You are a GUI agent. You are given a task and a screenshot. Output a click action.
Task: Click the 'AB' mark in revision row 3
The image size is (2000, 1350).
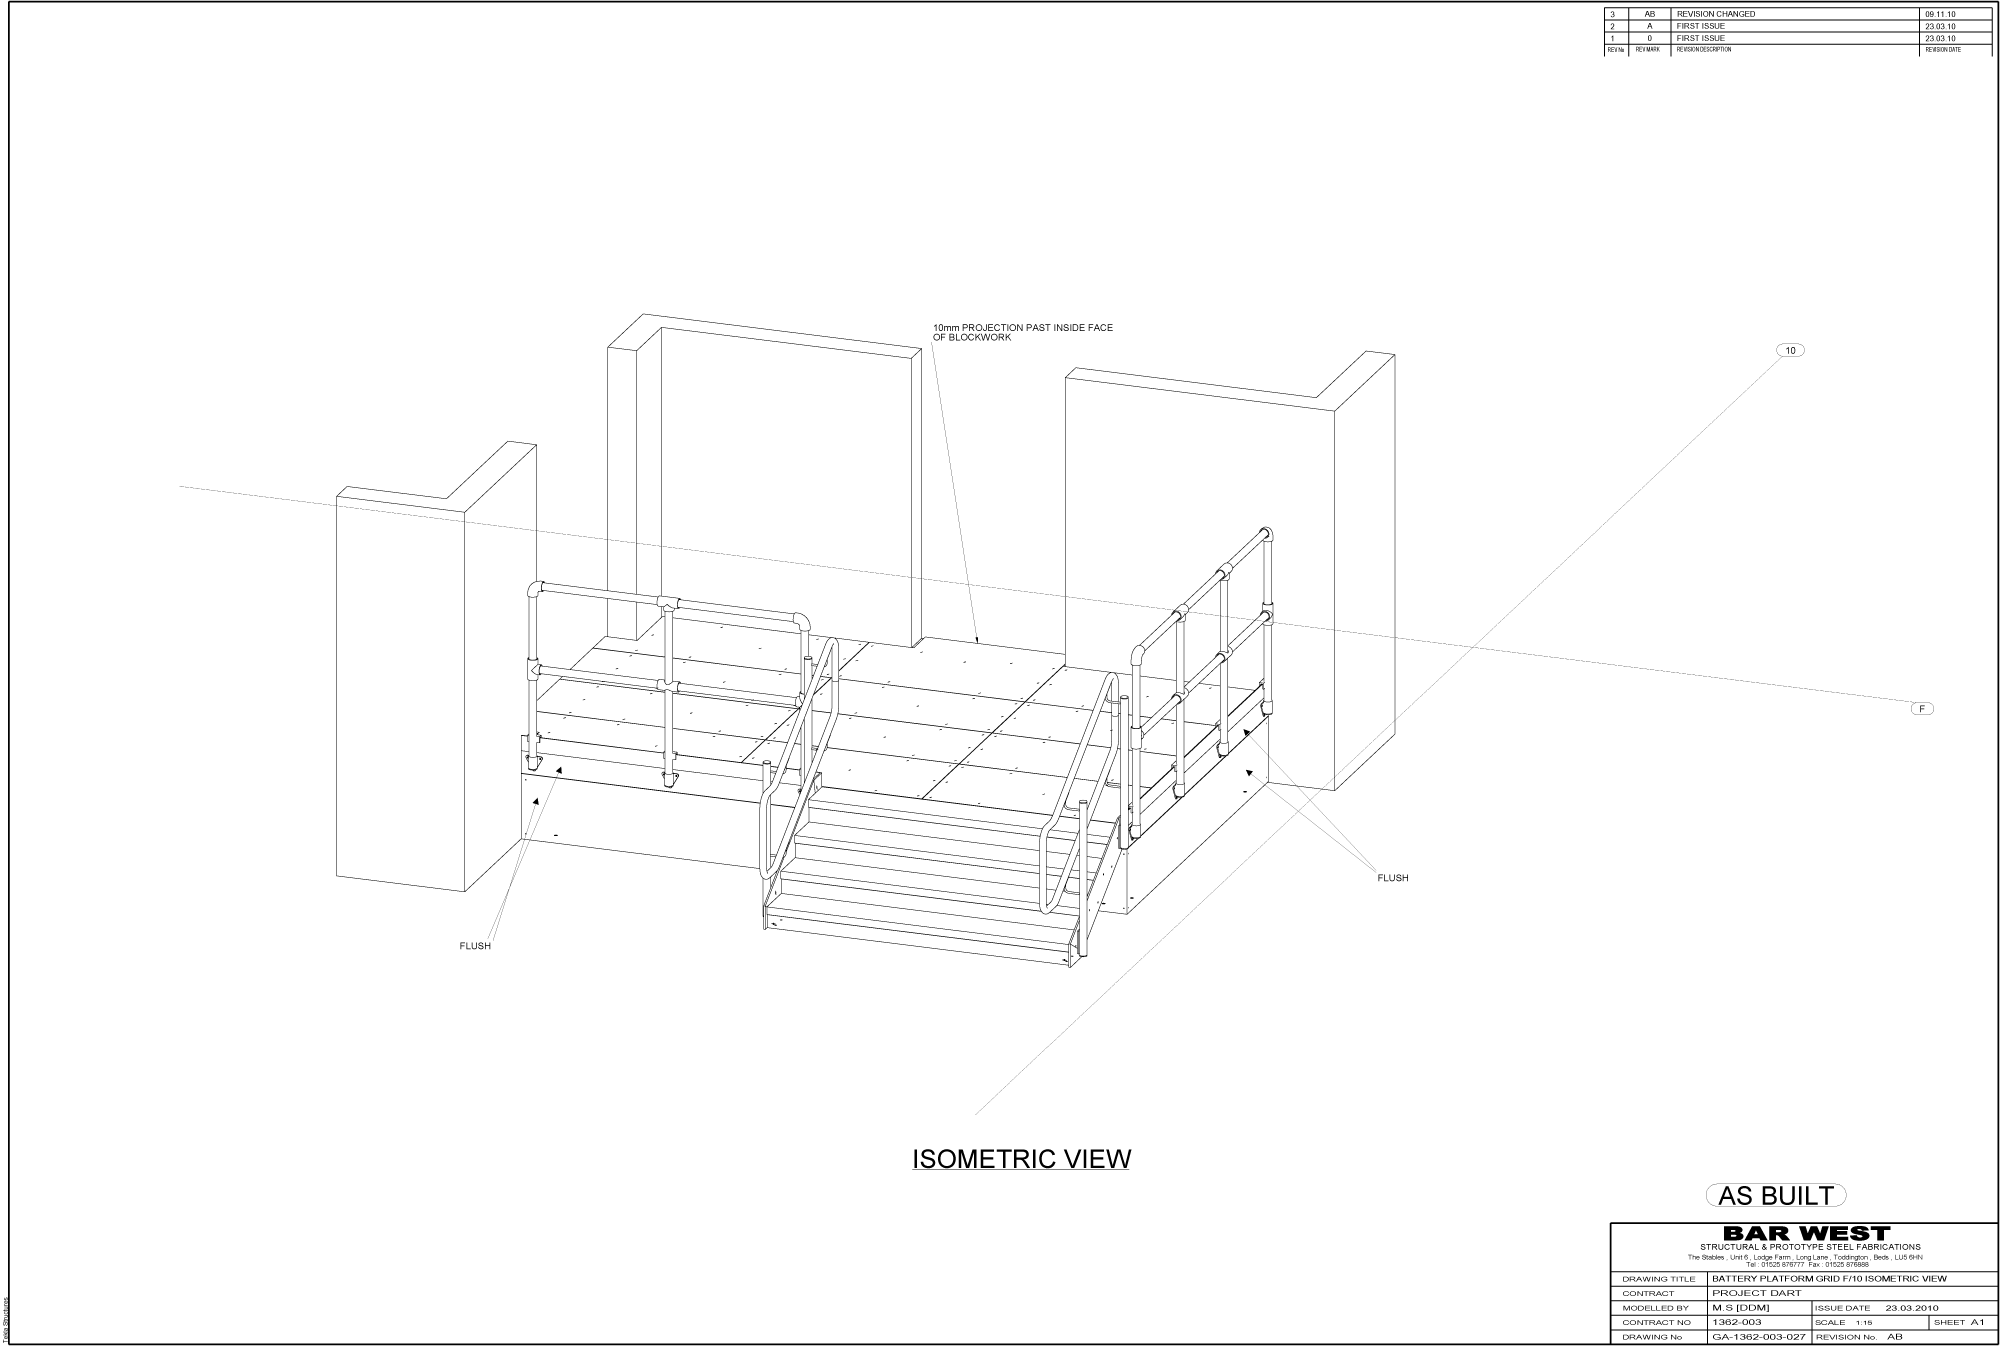pyautogui.click(x=1650, y=14)
